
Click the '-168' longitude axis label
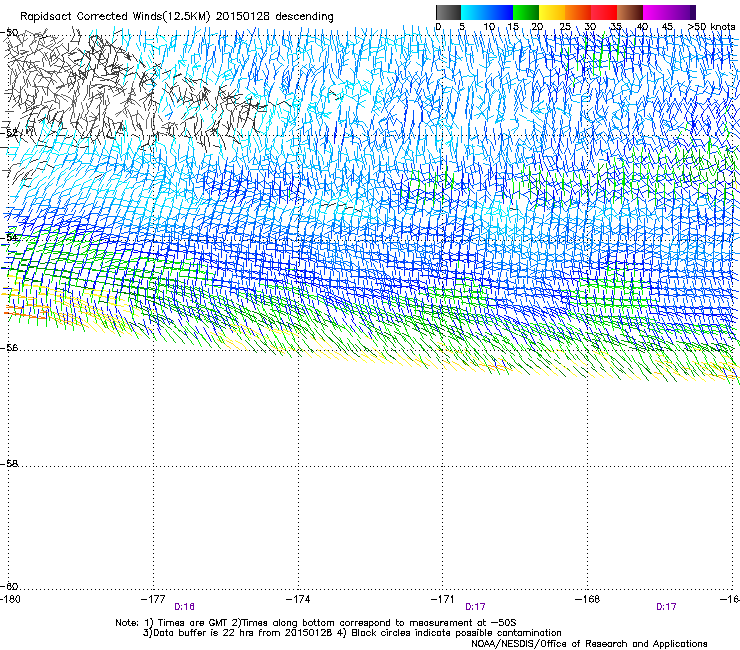[588, 599]
